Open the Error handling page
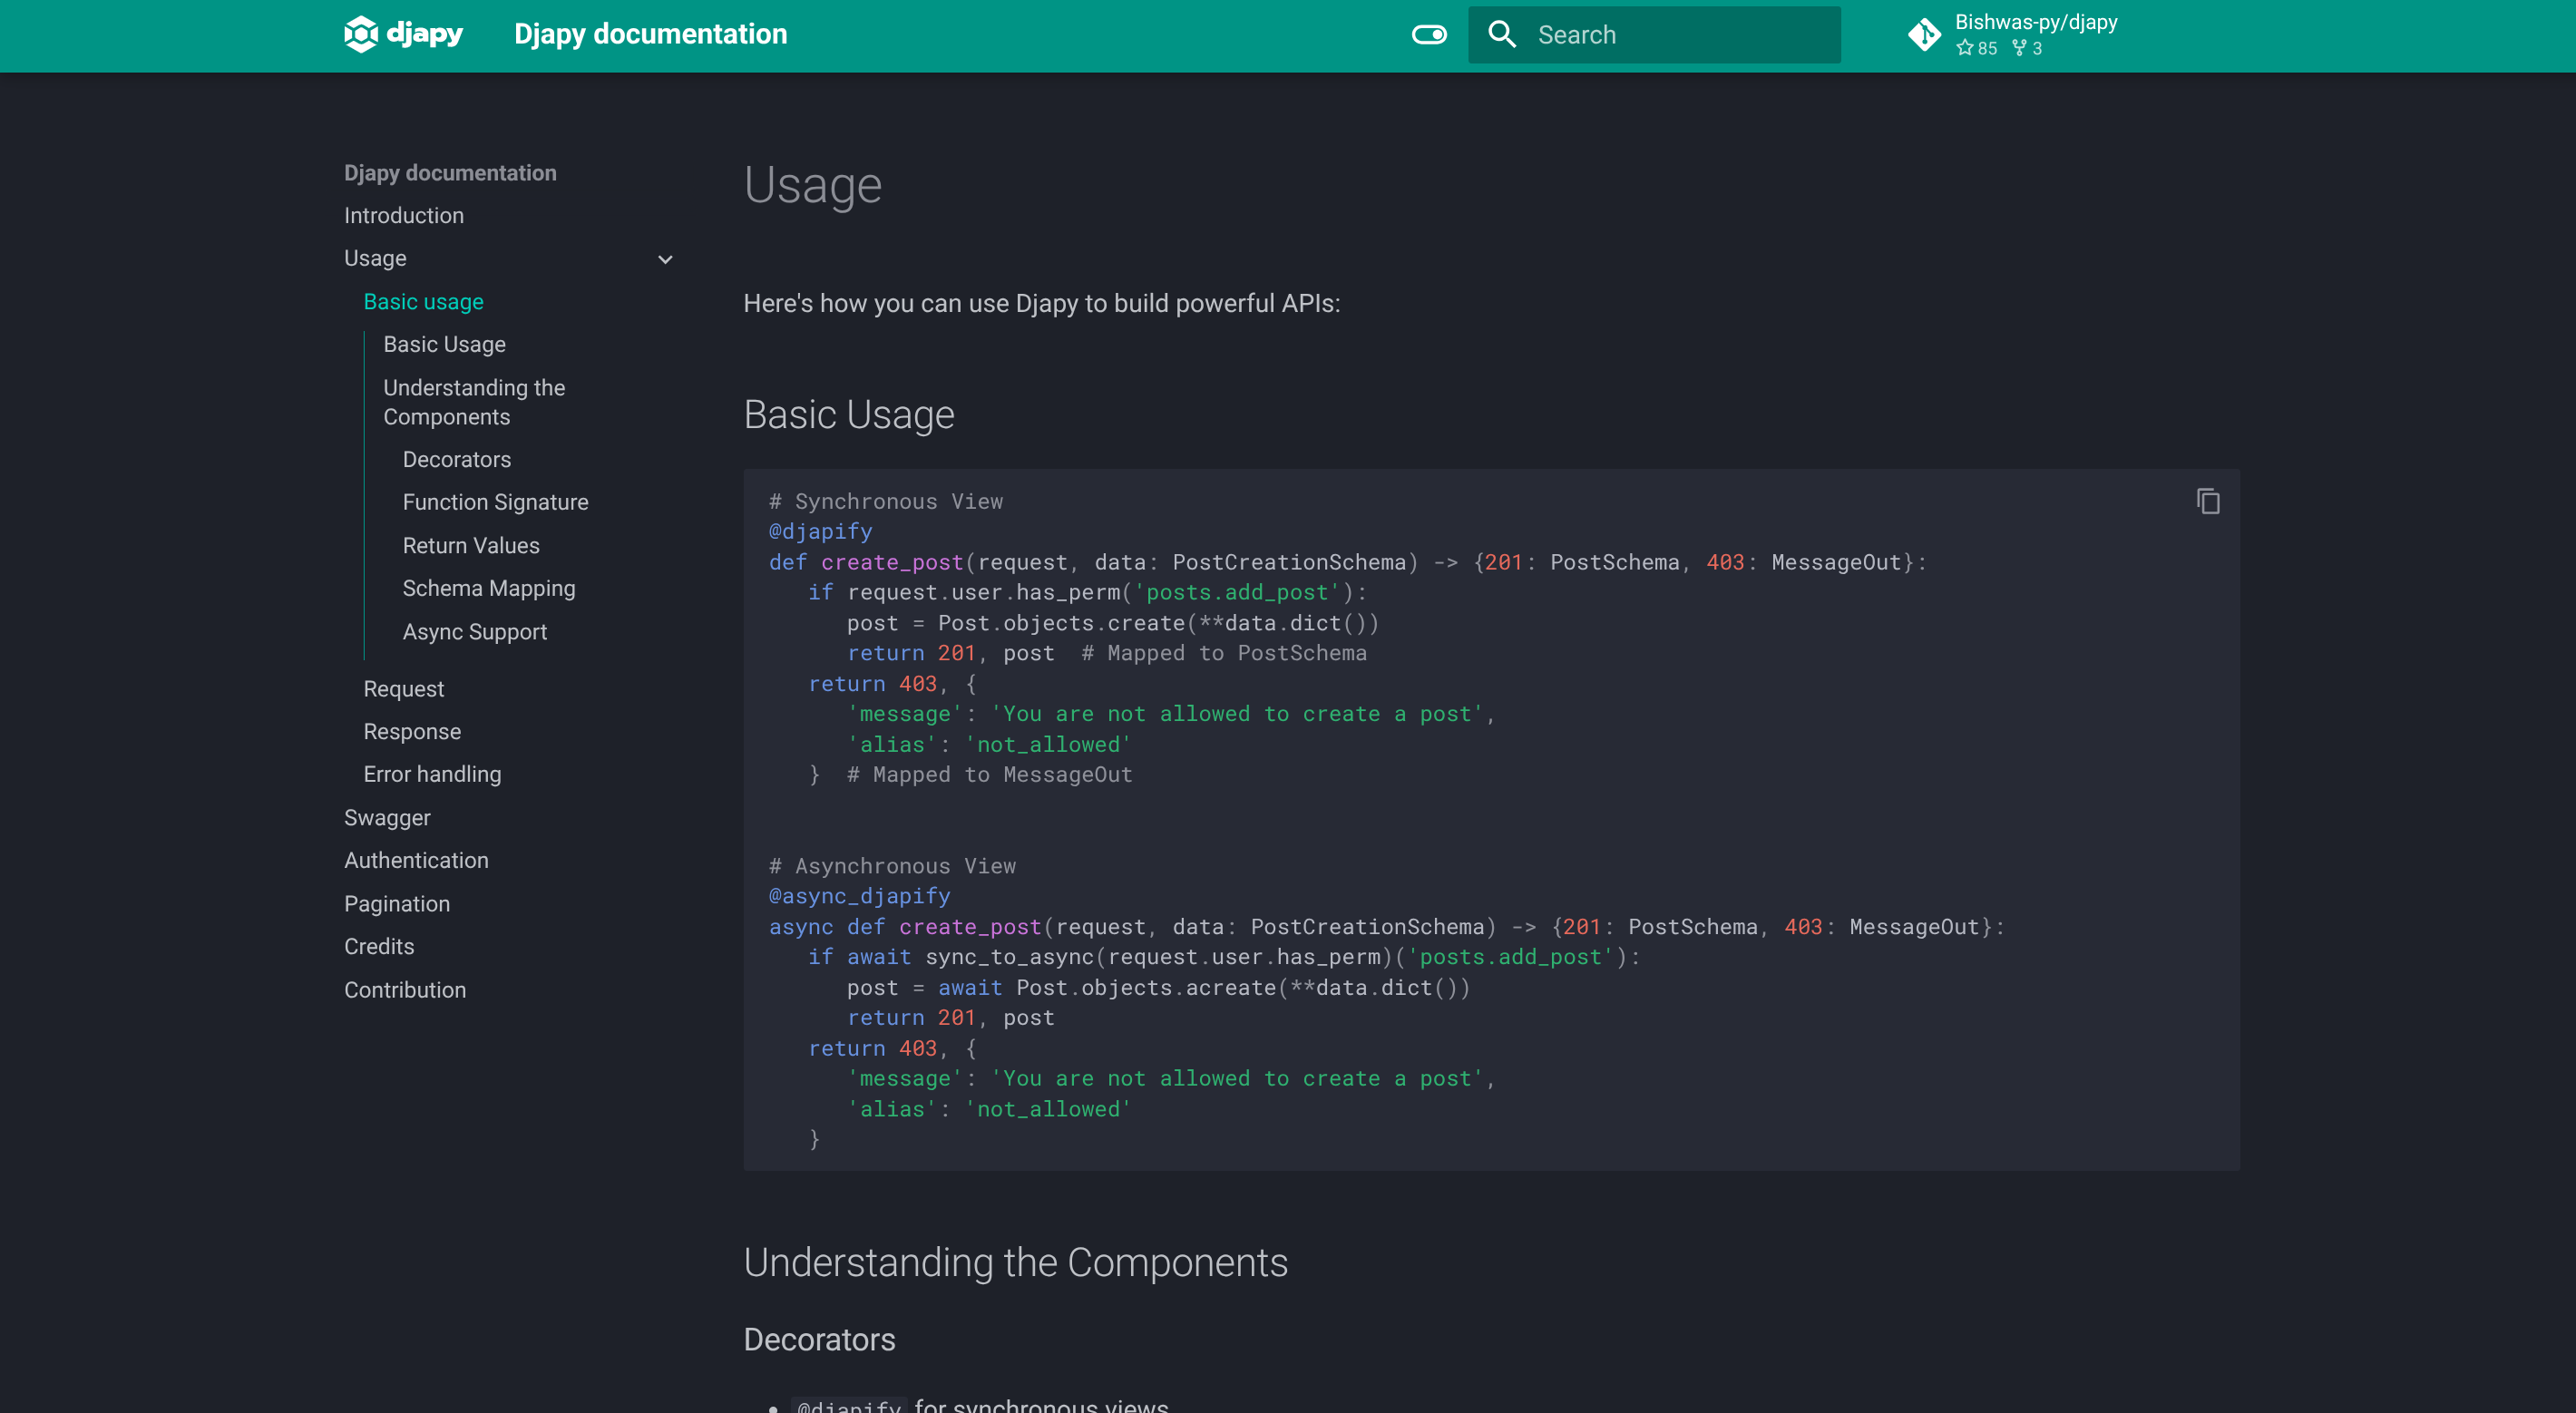 click(x=432, y=774)
